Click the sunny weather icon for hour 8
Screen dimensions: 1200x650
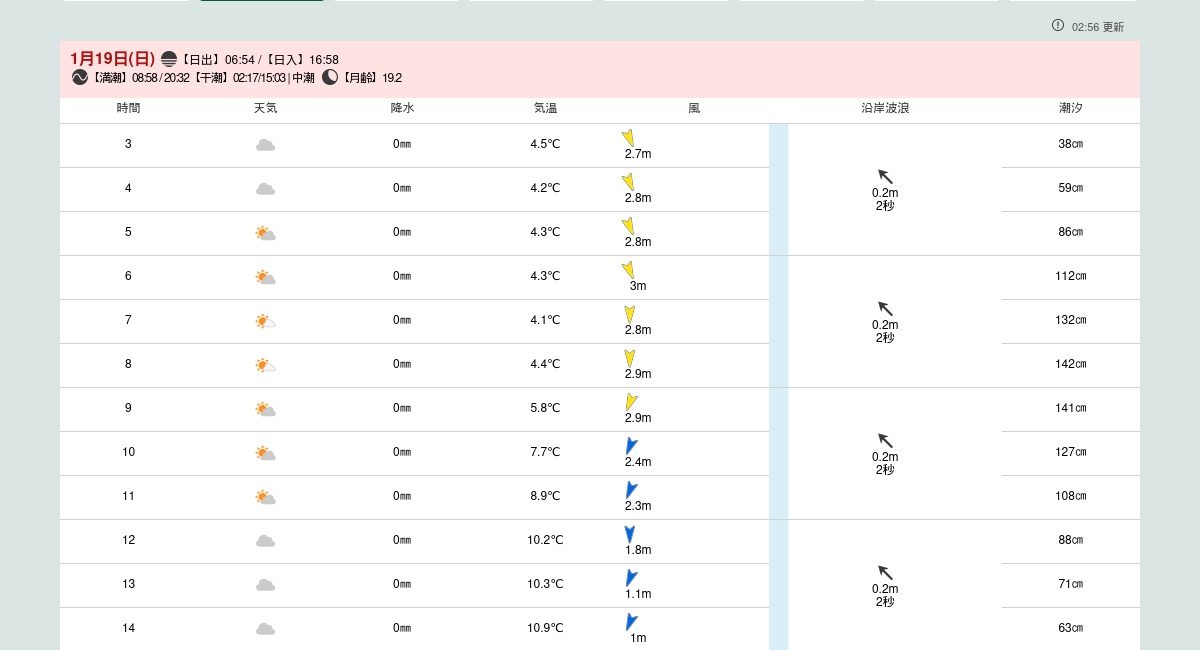click(265, 365)
